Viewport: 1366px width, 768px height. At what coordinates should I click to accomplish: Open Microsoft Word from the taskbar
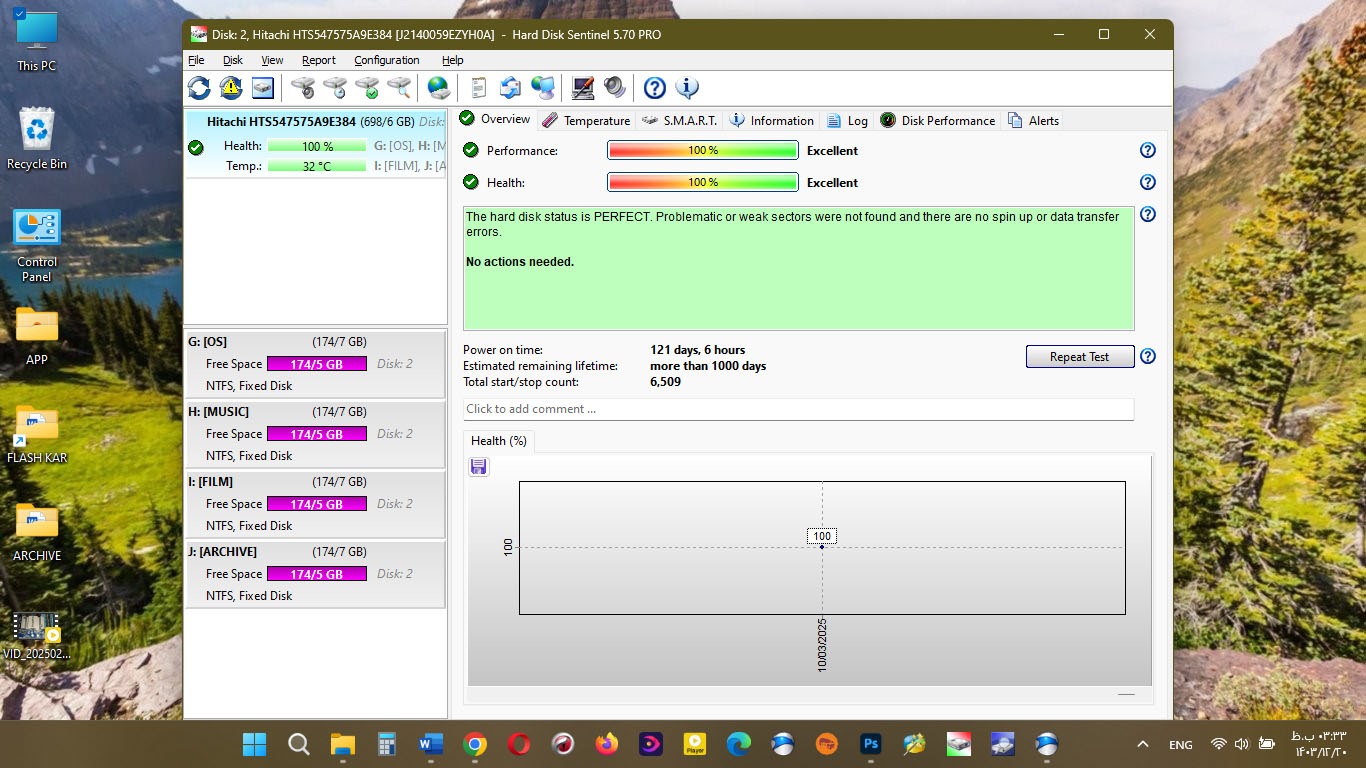[x=431, y=744]
